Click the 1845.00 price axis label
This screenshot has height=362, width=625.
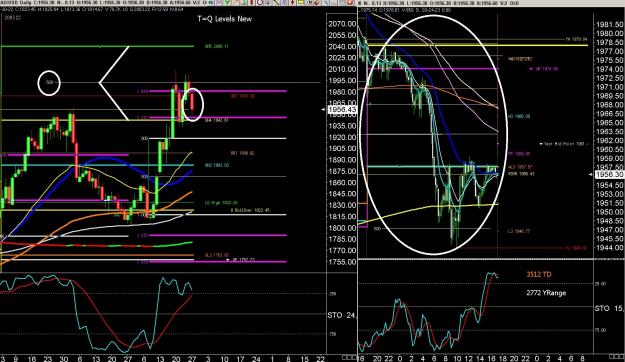pyautogui.click(x=342, y=194)
